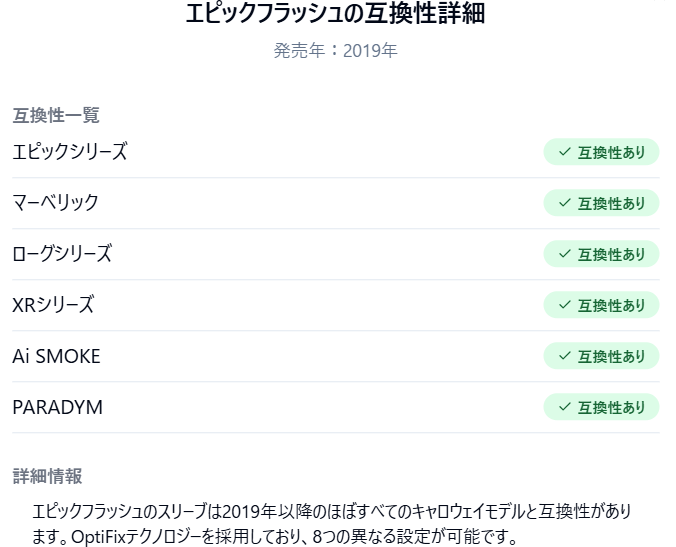Select the 互換性あり badge beside ローグシリーズ

[601, 253]
